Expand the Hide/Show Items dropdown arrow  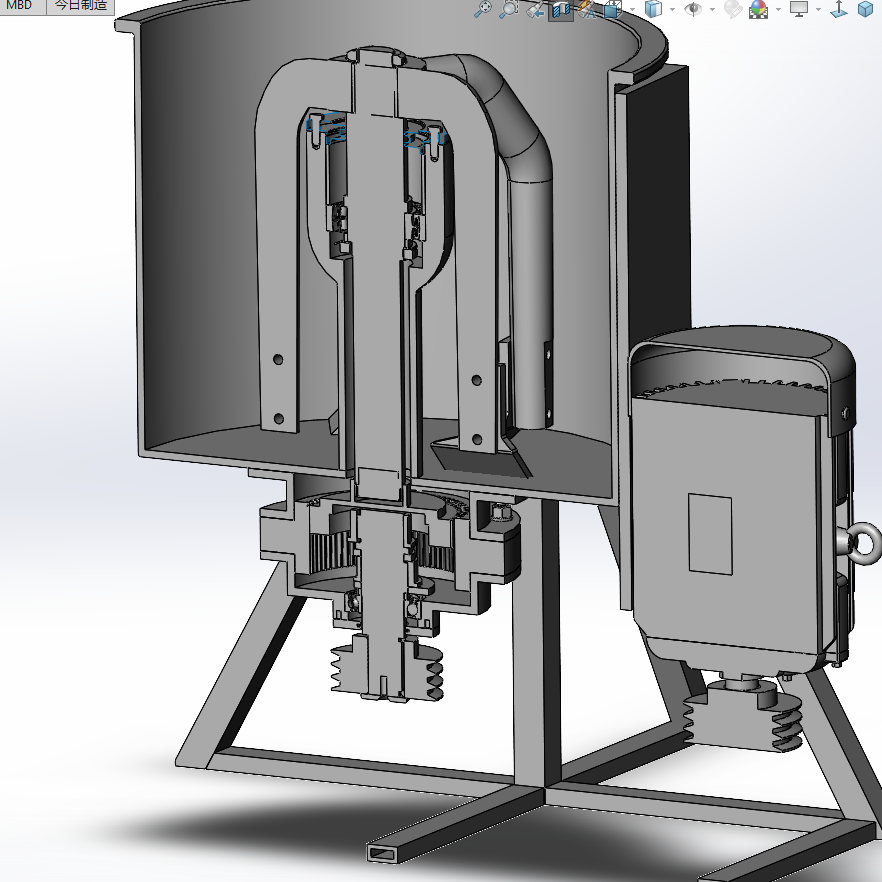712,10
